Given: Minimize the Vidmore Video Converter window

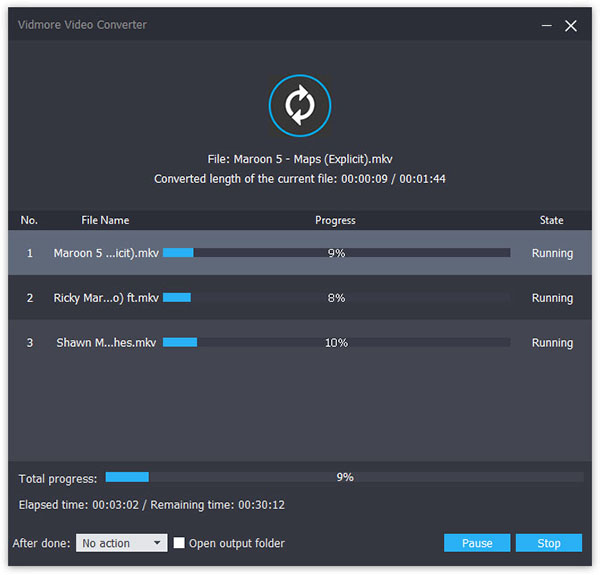Looking at the screenshot, I should pyautogui.click(x=546, y=26).
